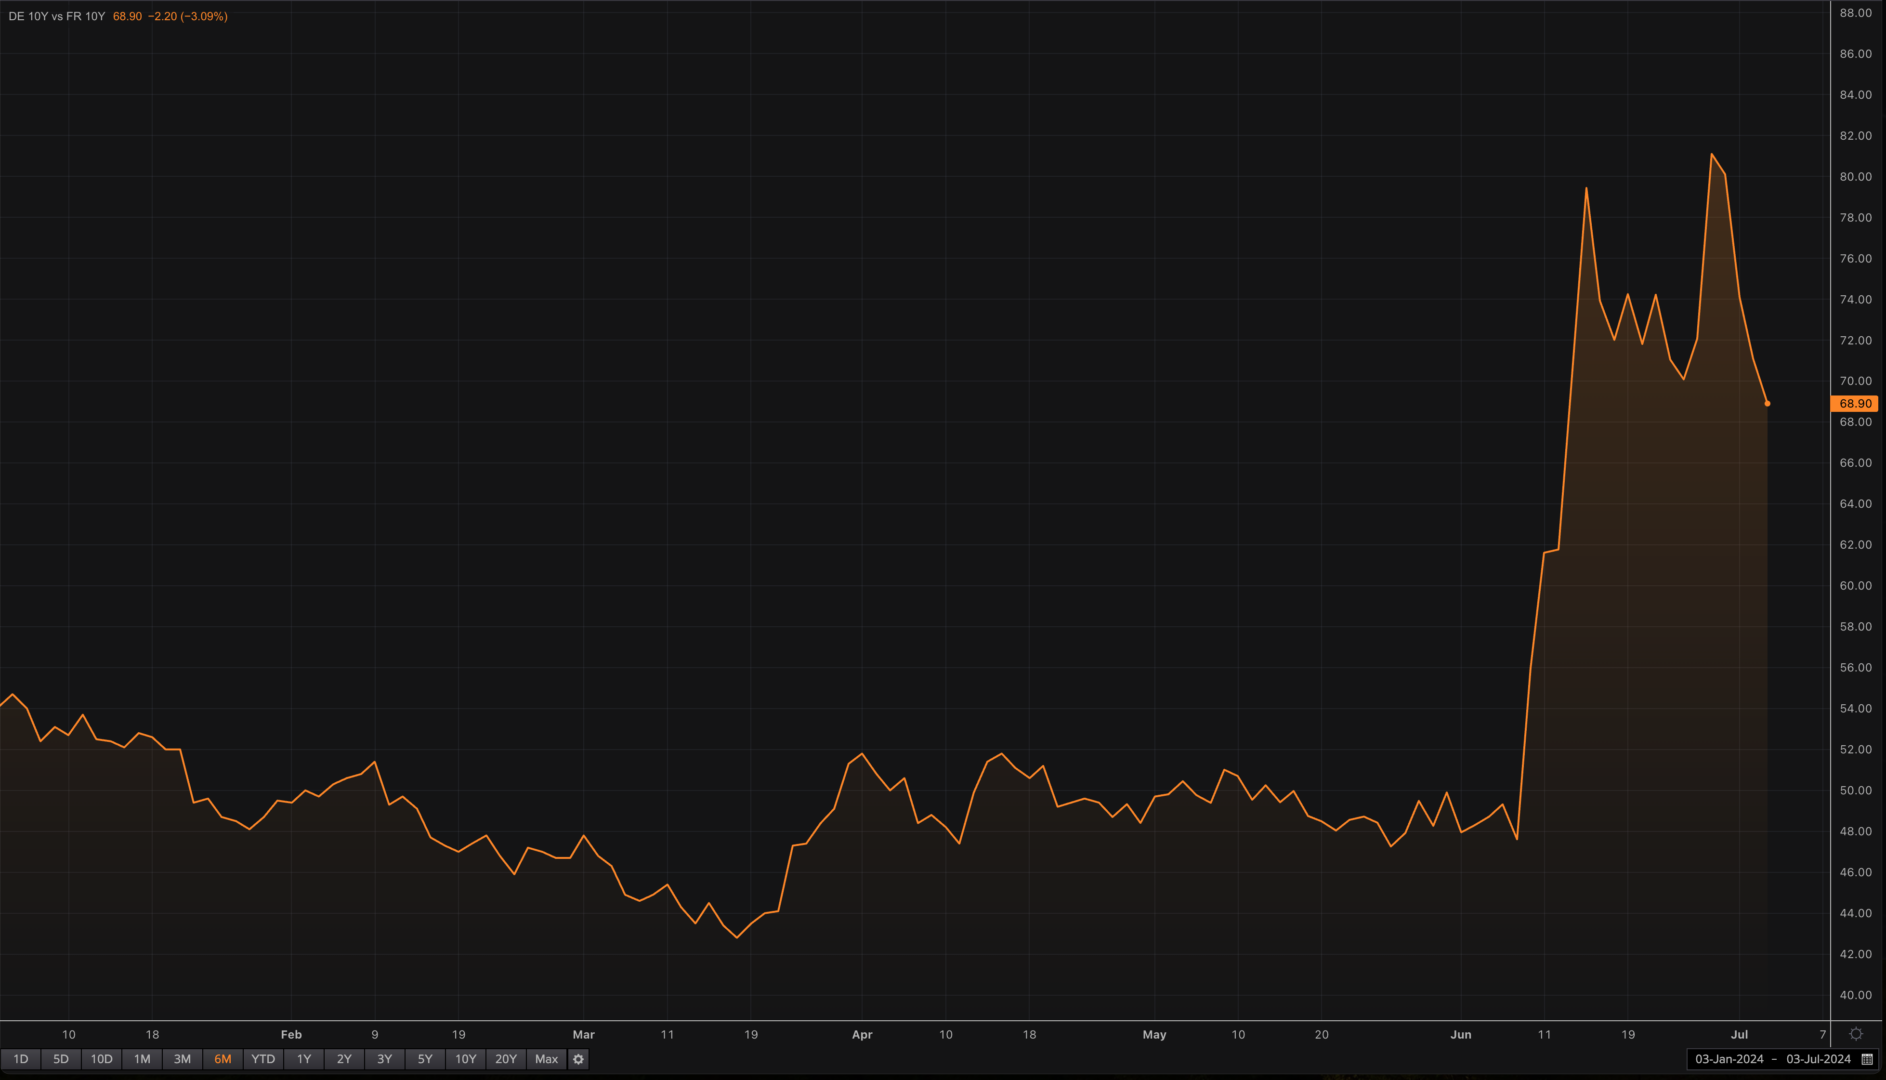This screenshot has height=1080, width=1886.
Task: Click the DE 10Y vs FR 10Y series label
Action: coord(57,16)
